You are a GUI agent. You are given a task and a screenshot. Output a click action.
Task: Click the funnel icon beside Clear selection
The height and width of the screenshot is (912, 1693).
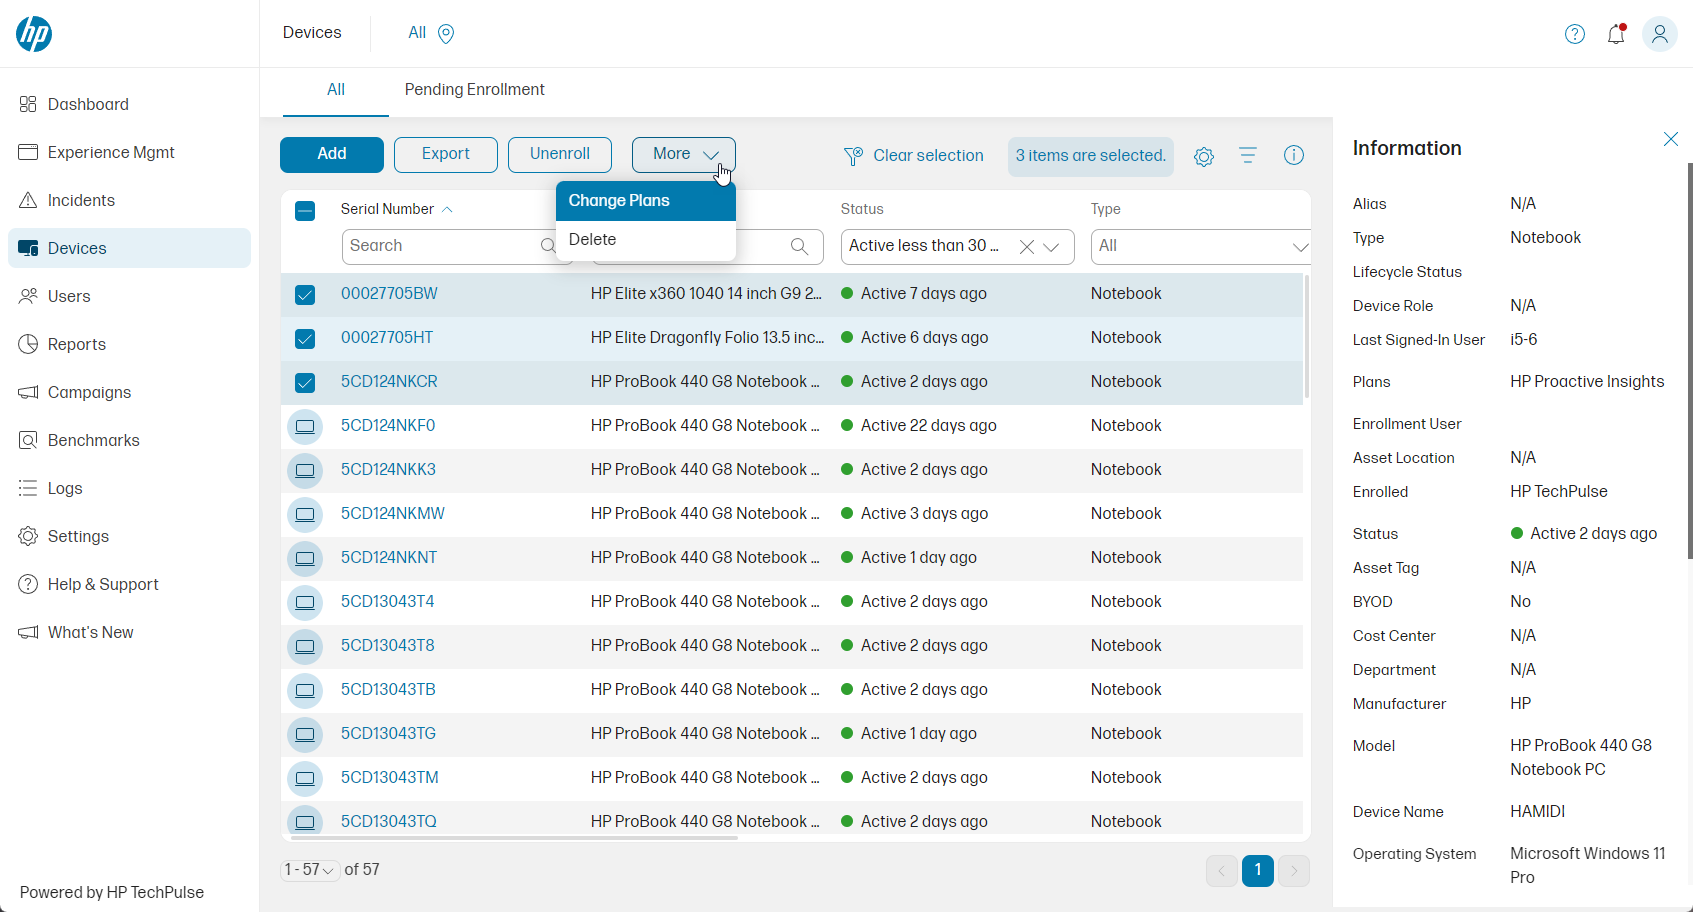pos(852,156)
